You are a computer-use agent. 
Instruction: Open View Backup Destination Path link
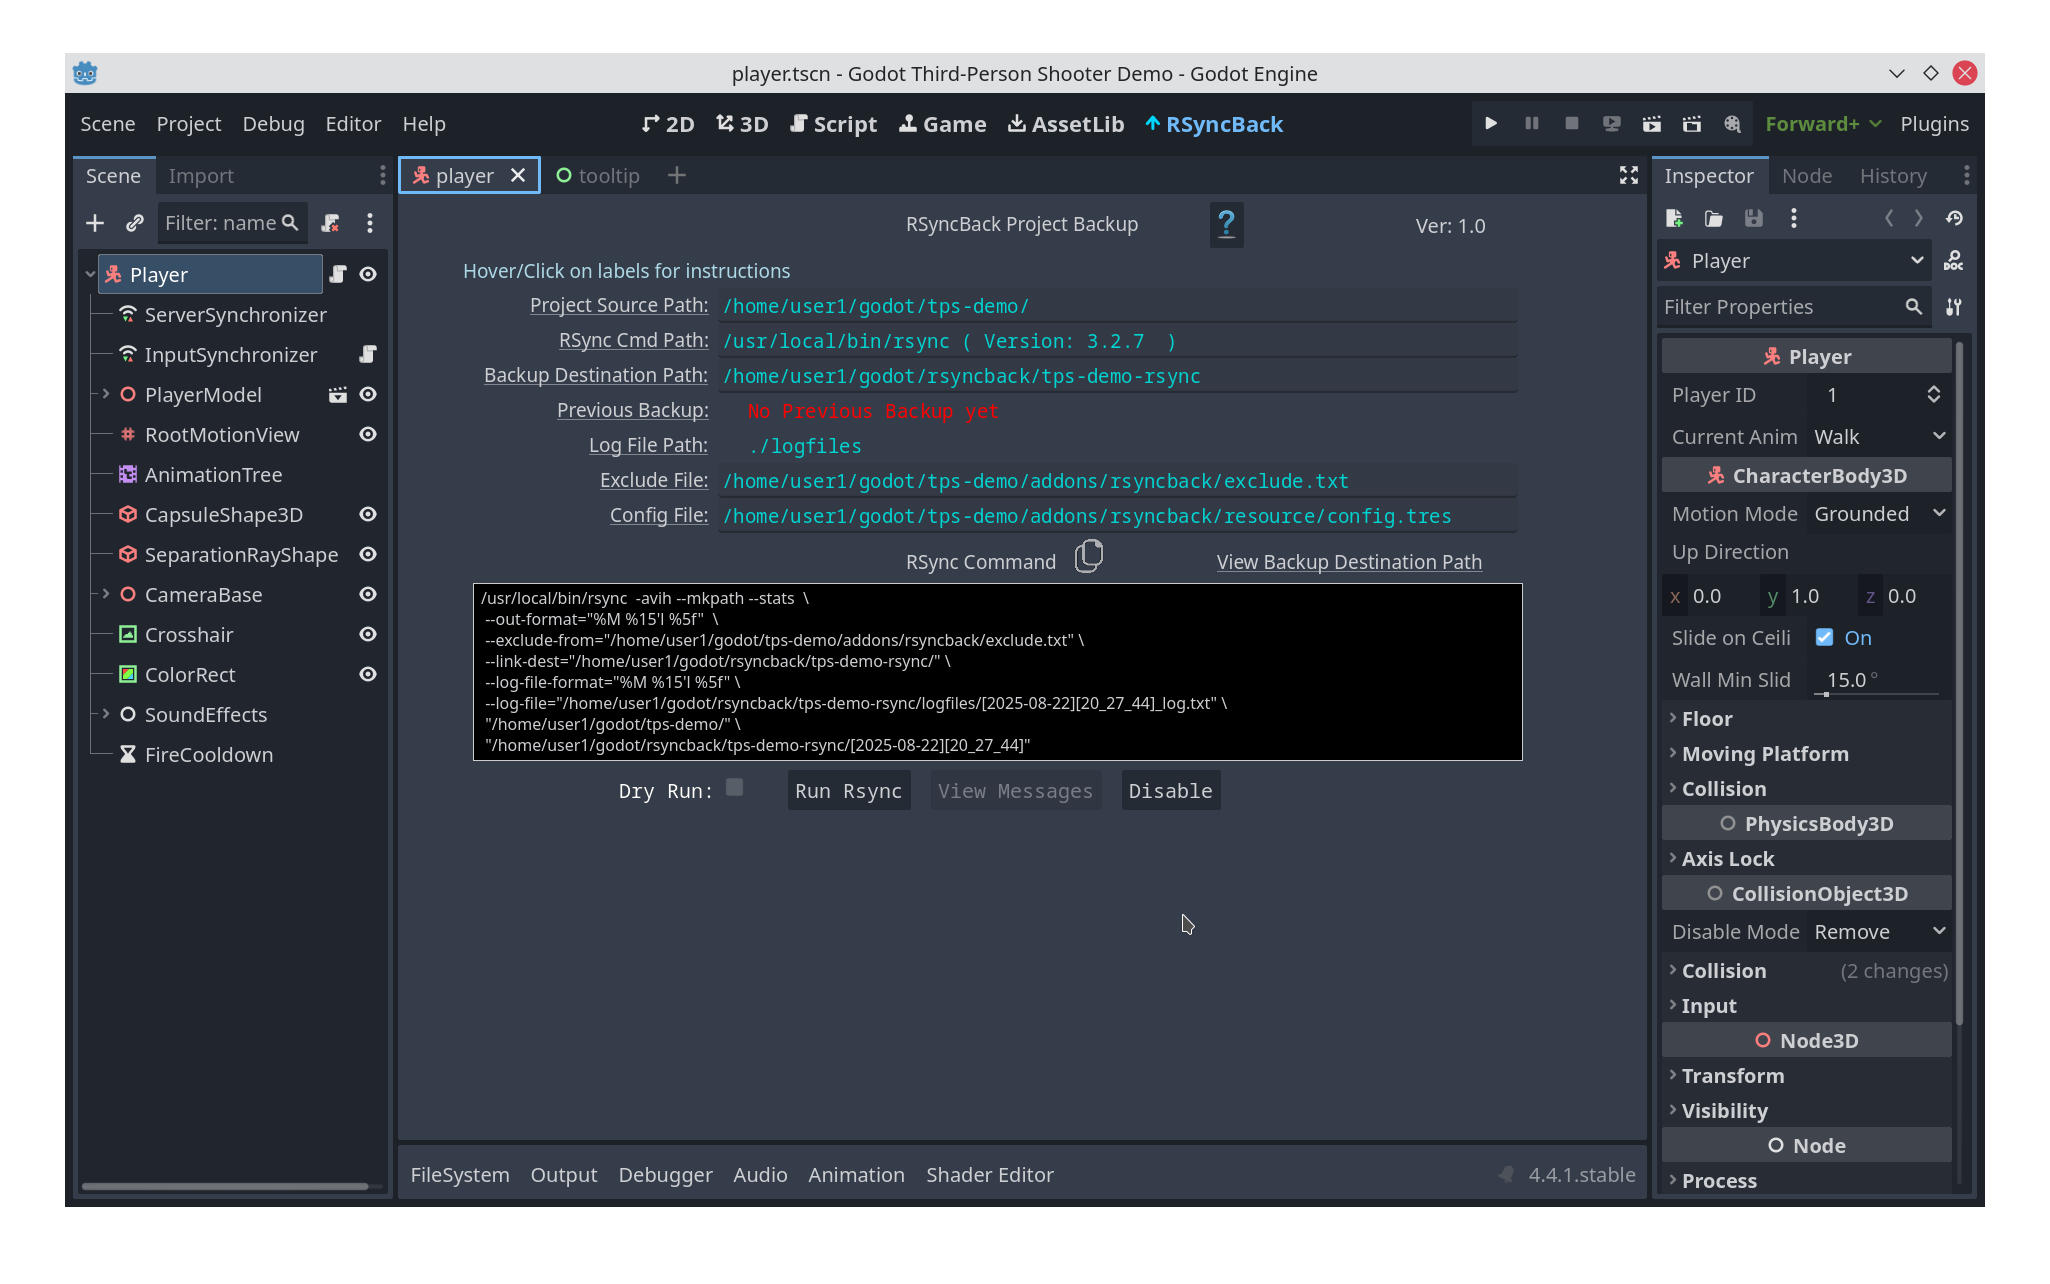click(1349, 561)
